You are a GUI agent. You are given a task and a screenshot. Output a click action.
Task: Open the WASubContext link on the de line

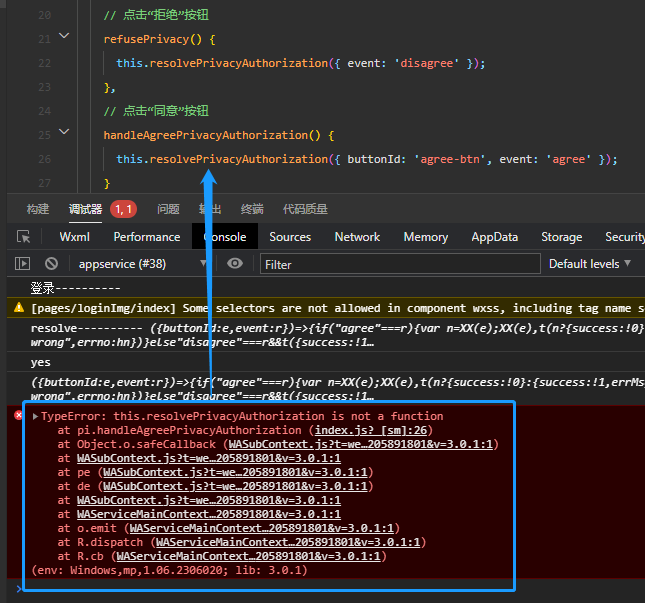tap(235, 486)
